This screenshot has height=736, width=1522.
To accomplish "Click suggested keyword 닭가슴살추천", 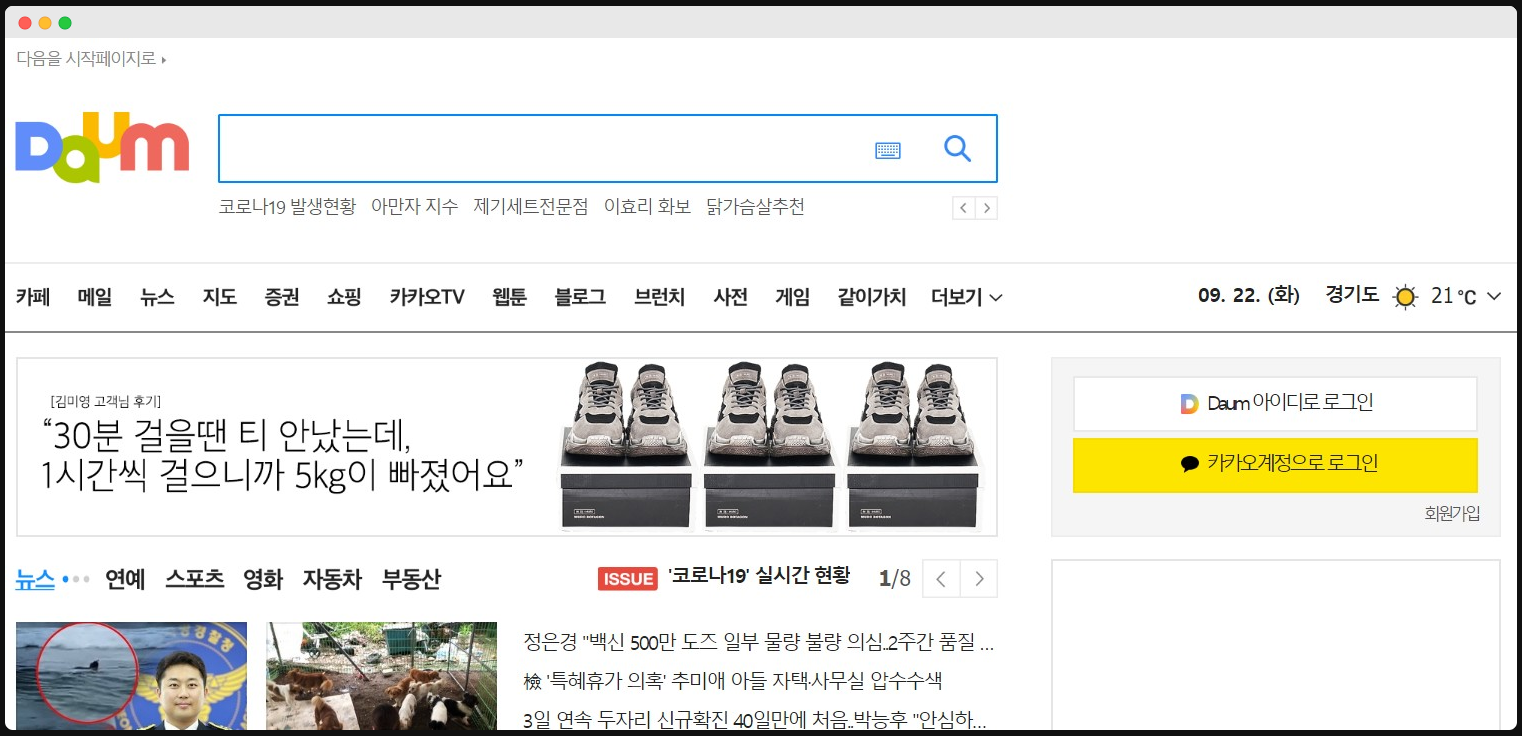I will tap(755, 207).
